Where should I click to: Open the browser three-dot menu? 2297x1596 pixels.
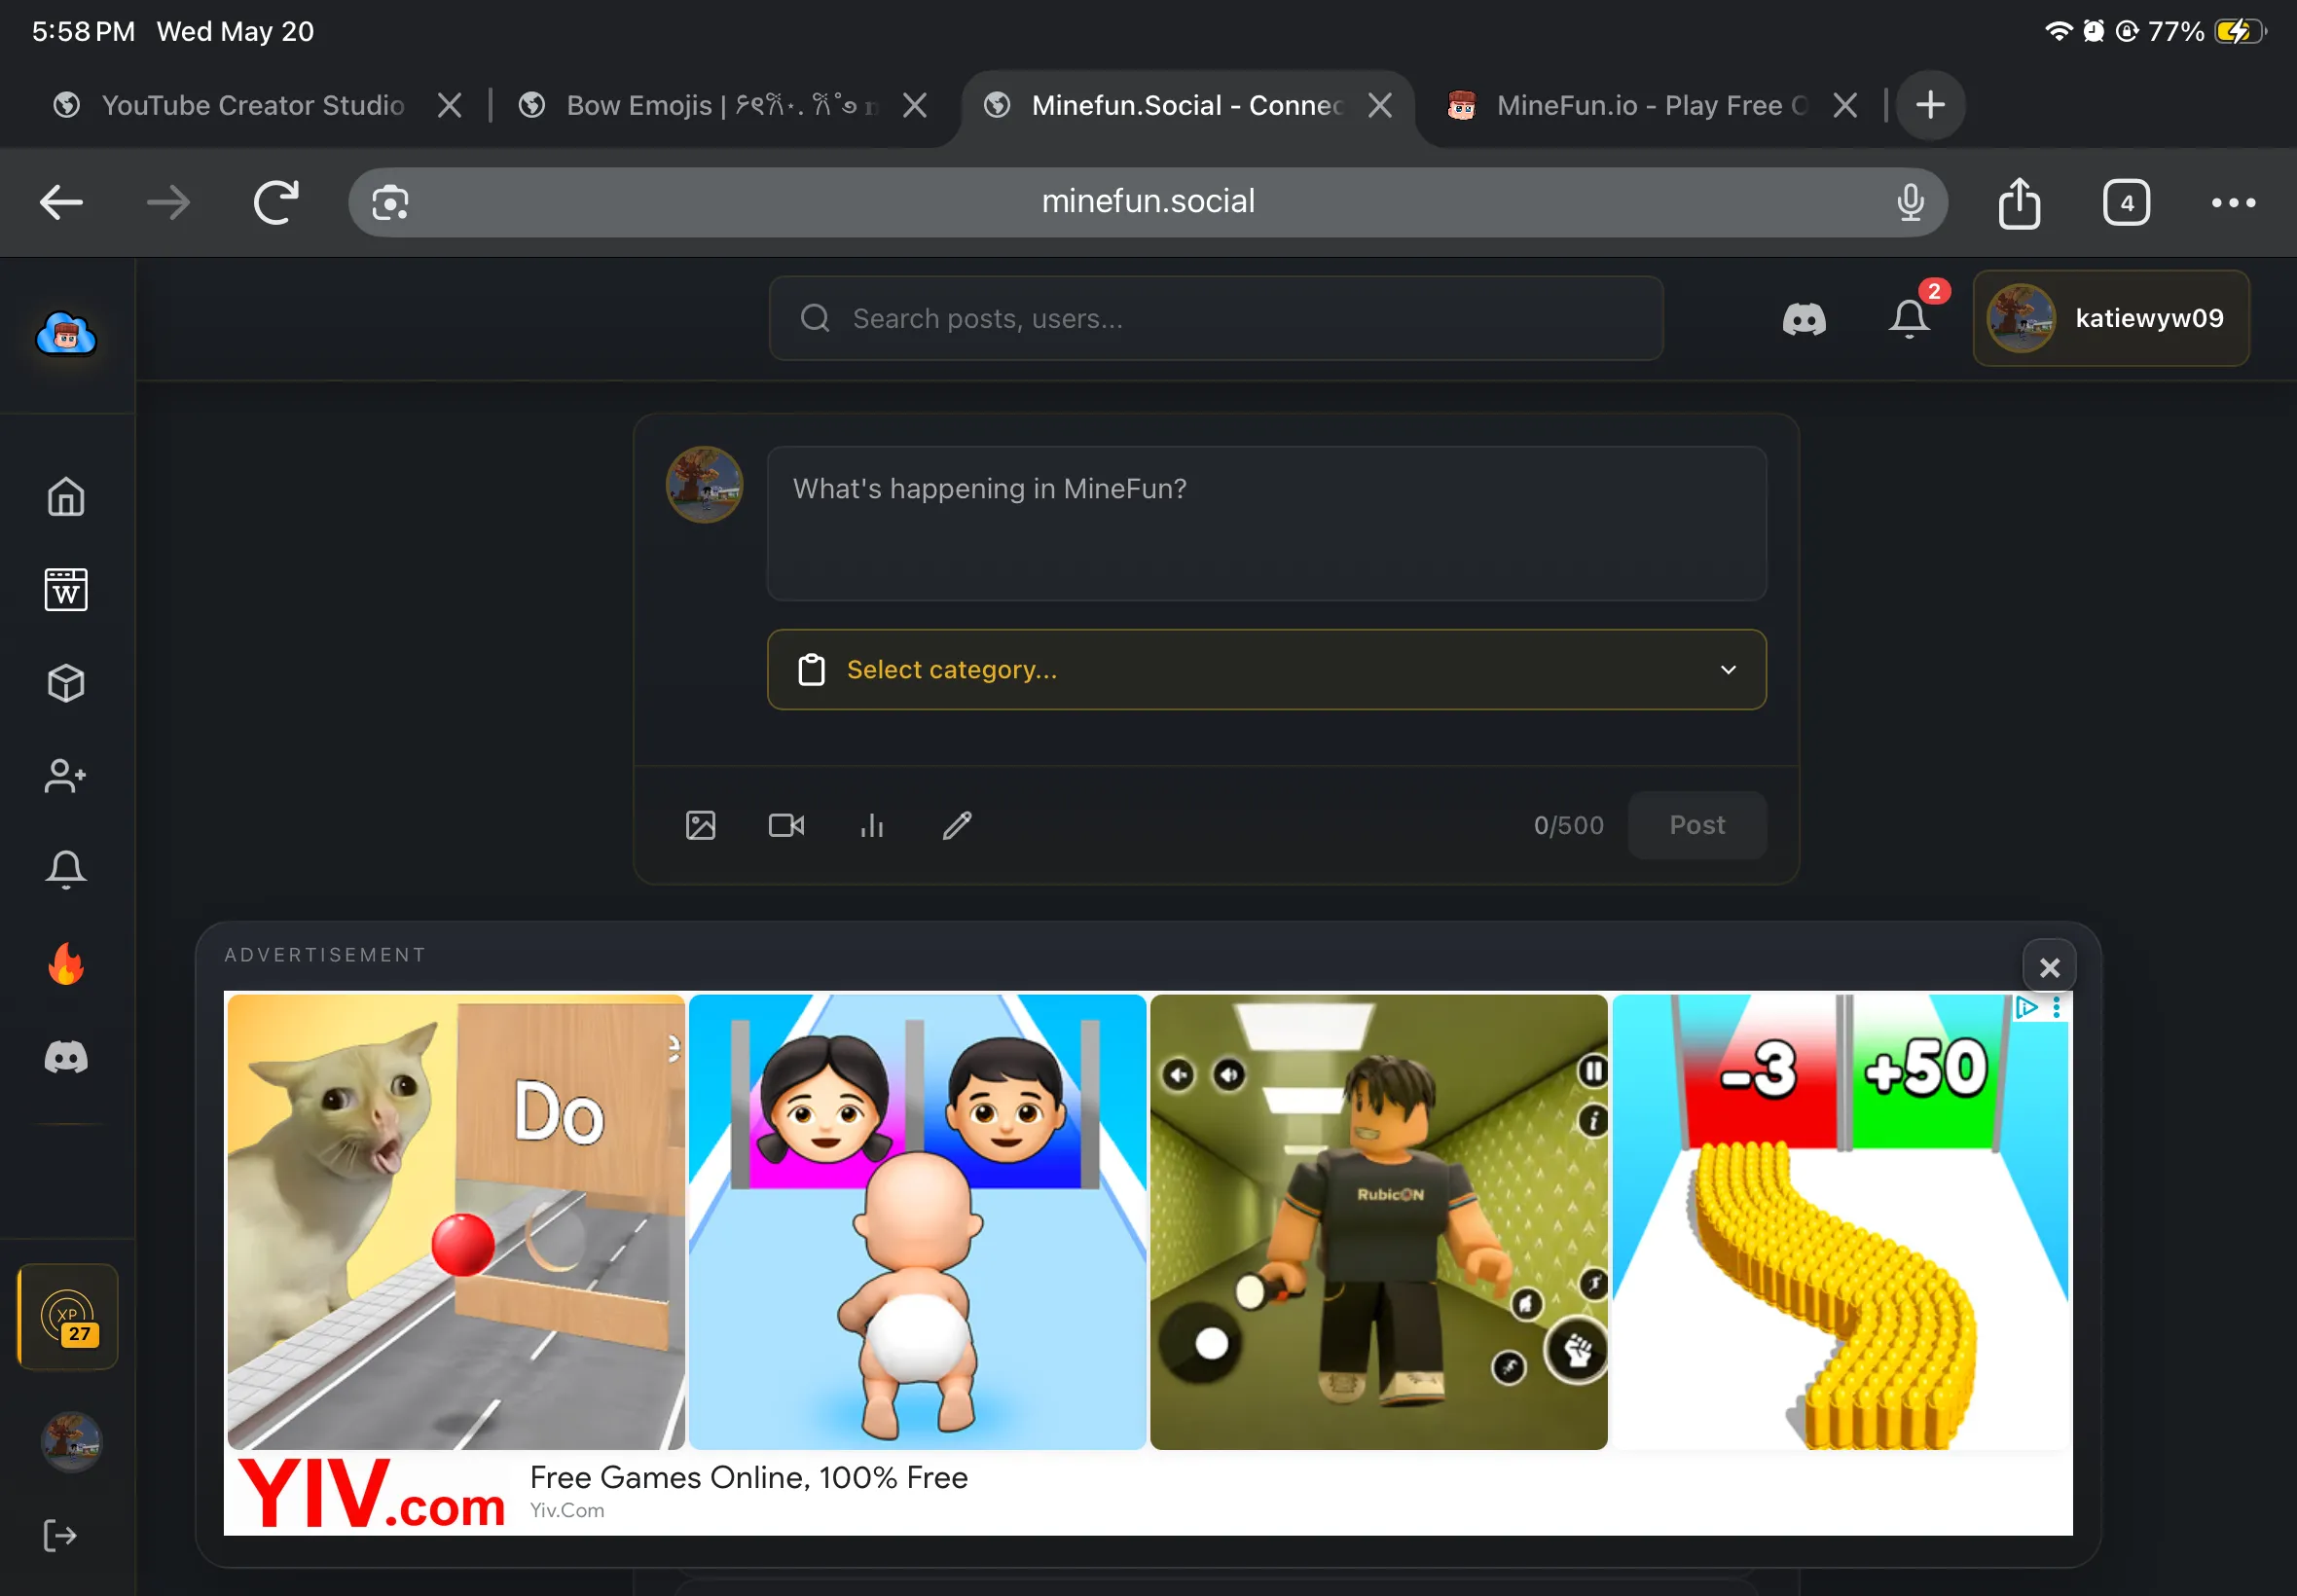(x=2233, y=203)
